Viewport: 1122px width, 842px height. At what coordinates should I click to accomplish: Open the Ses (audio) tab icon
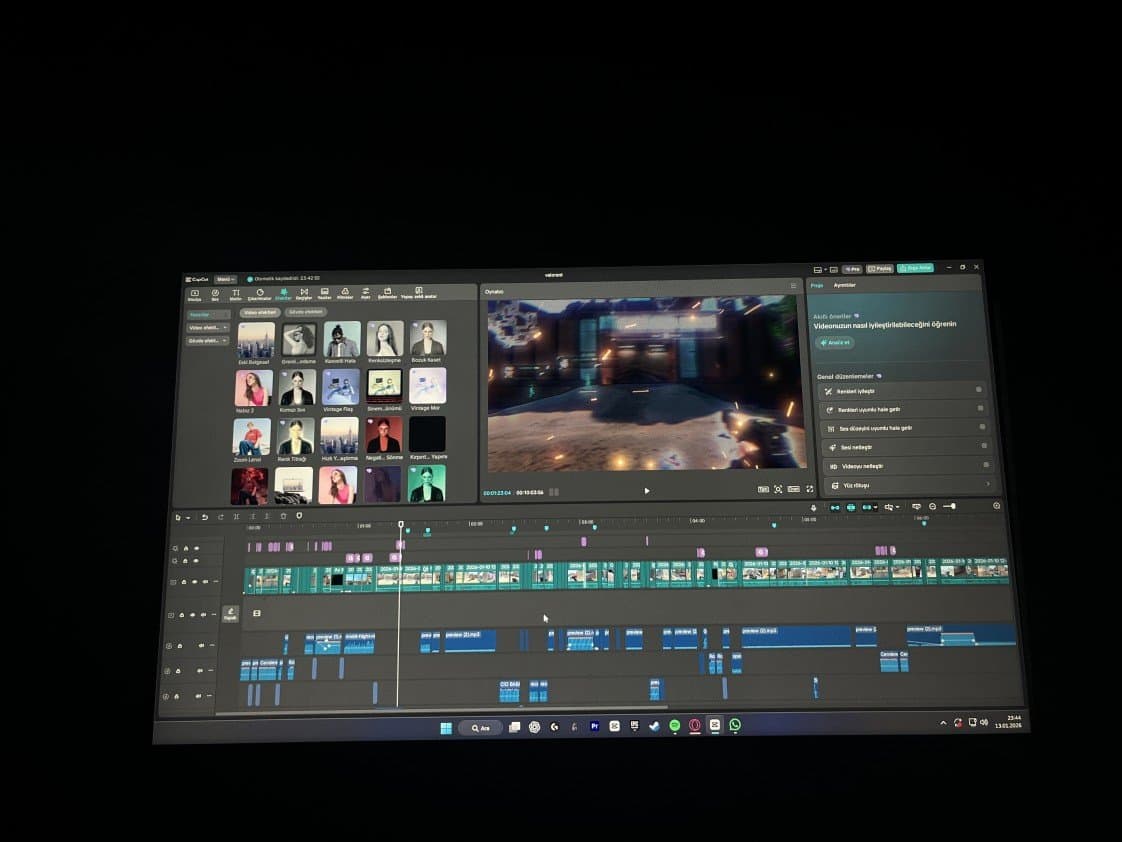[x=215, y=295]
